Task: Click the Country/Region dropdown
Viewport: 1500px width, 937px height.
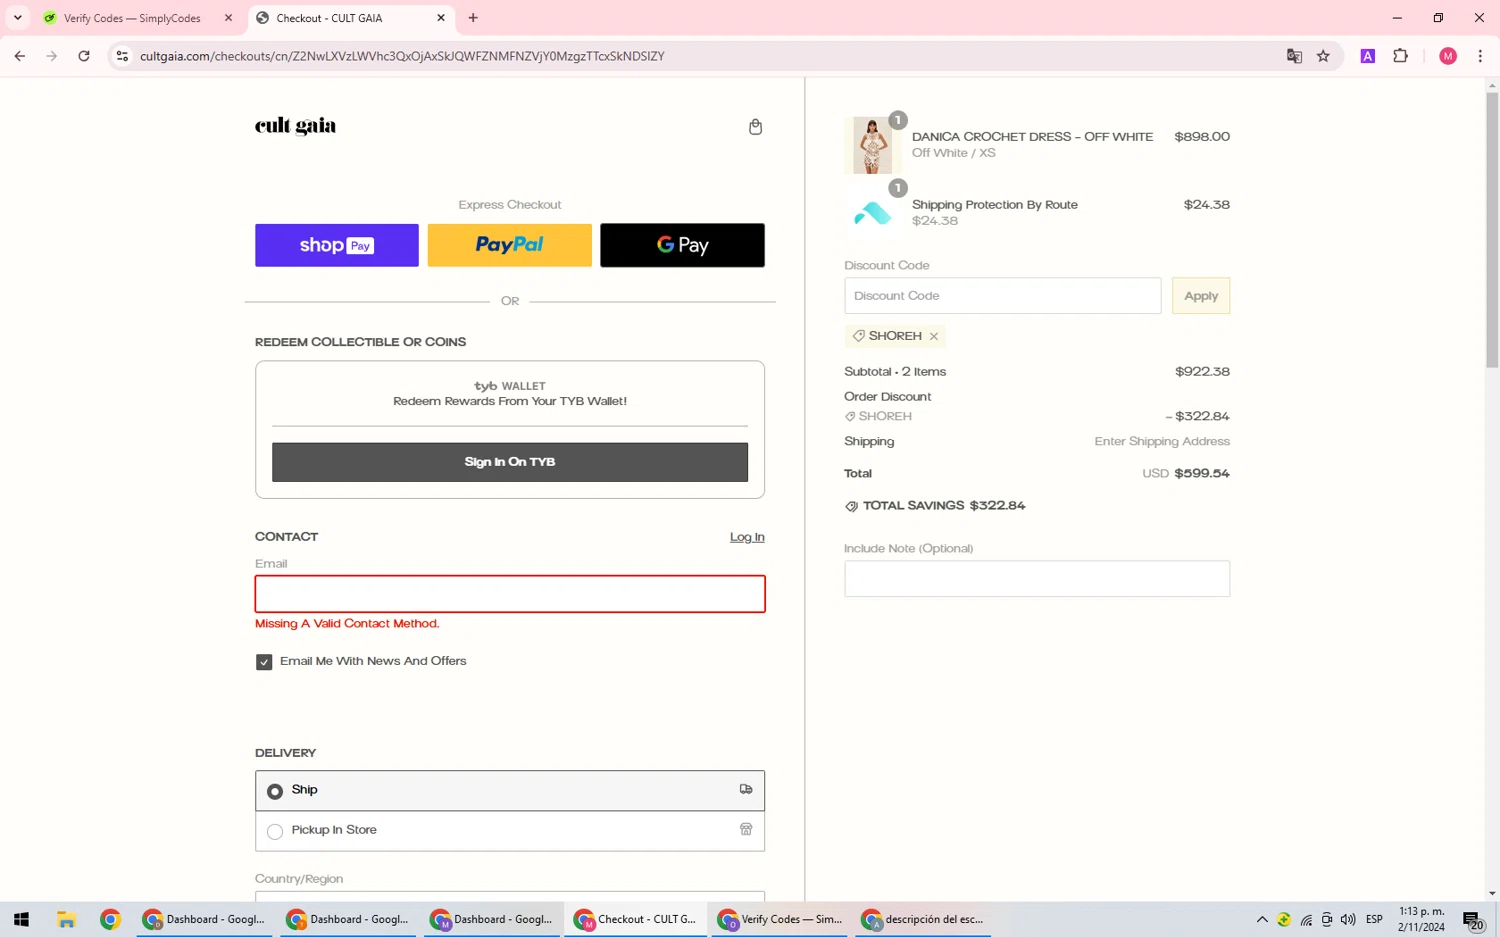Action: click(510, 896)
